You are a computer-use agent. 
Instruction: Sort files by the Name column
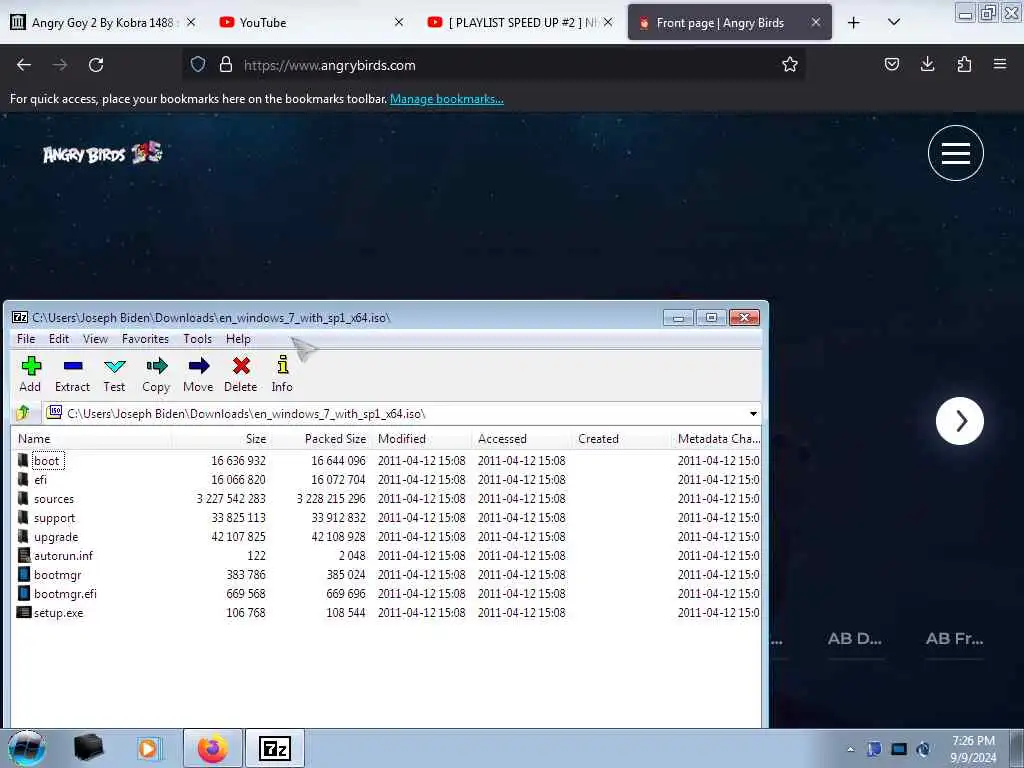click(x=91, y=439)
